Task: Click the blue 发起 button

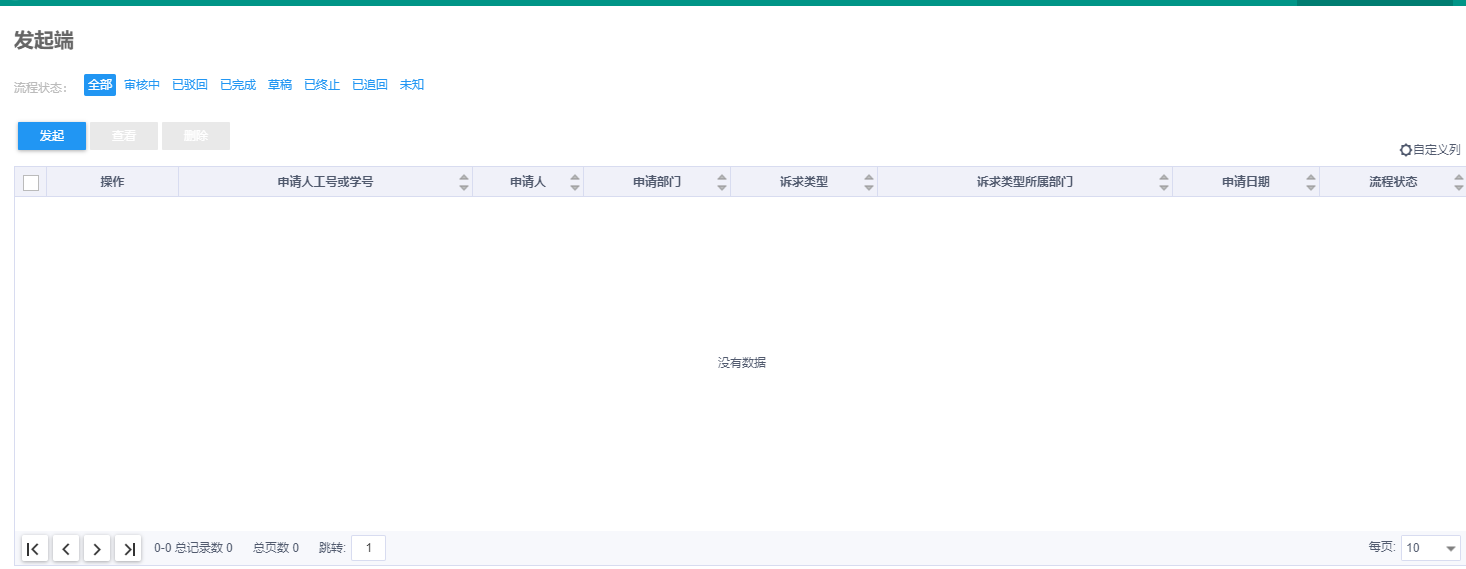Action: tap(52, 136)
